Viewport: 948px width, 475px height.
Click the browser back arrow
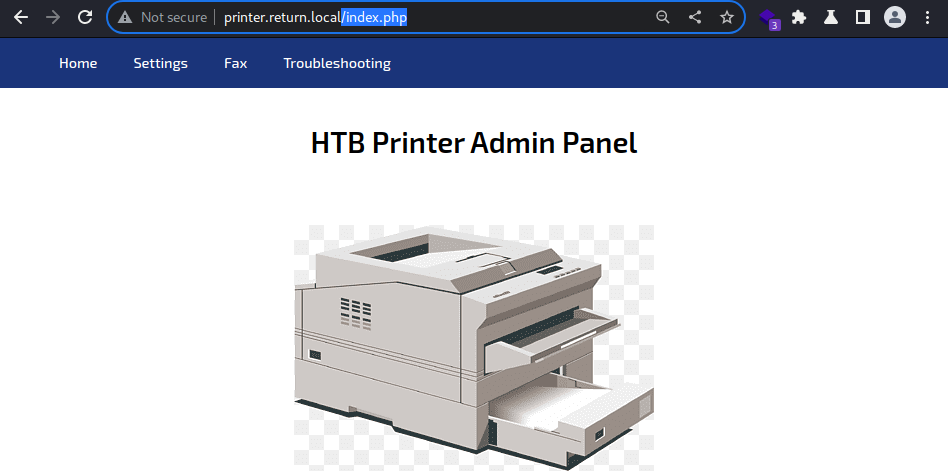(21, 18)
